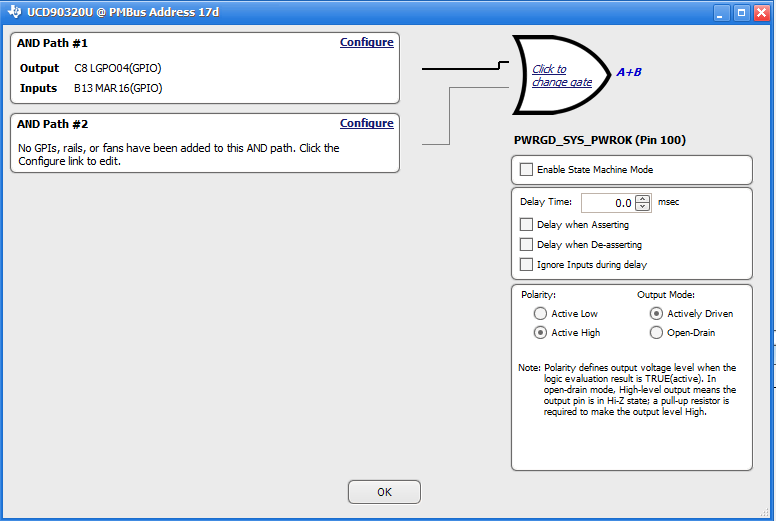
Task: Click the TI logo in title bar
Action: (14, 11)
